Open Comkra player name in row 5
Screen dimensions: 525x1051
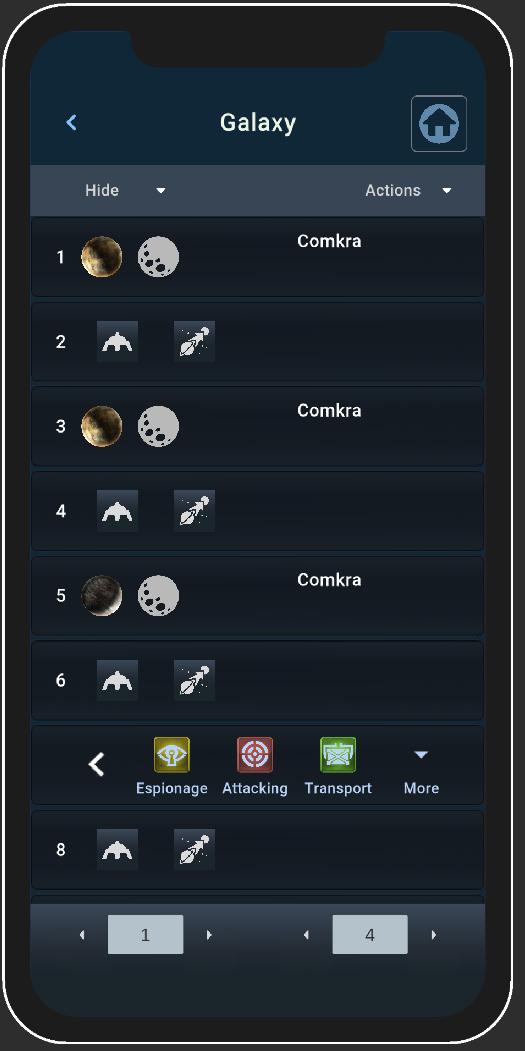[329, 580]
